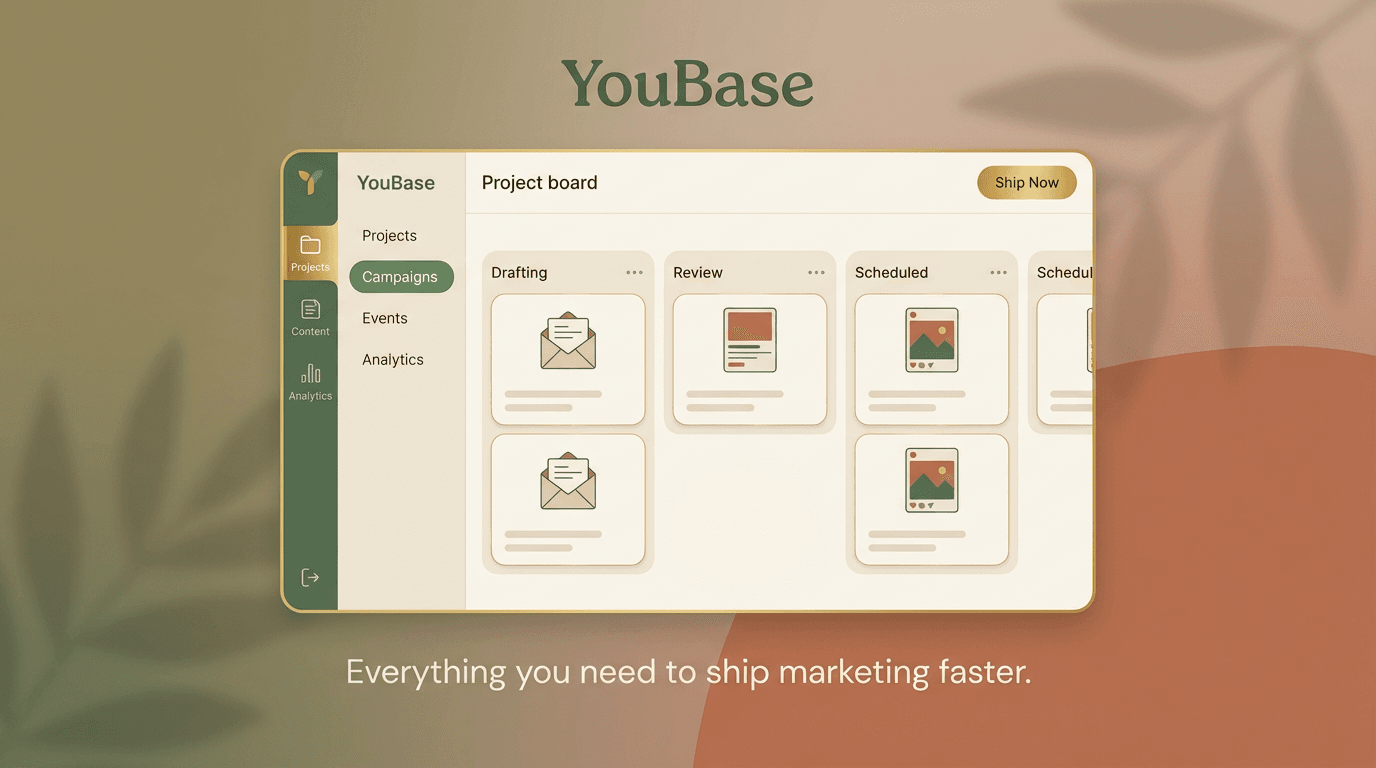1376x768 pixels.
Task: Select Projects in the side menu
Action: (389, 235)
